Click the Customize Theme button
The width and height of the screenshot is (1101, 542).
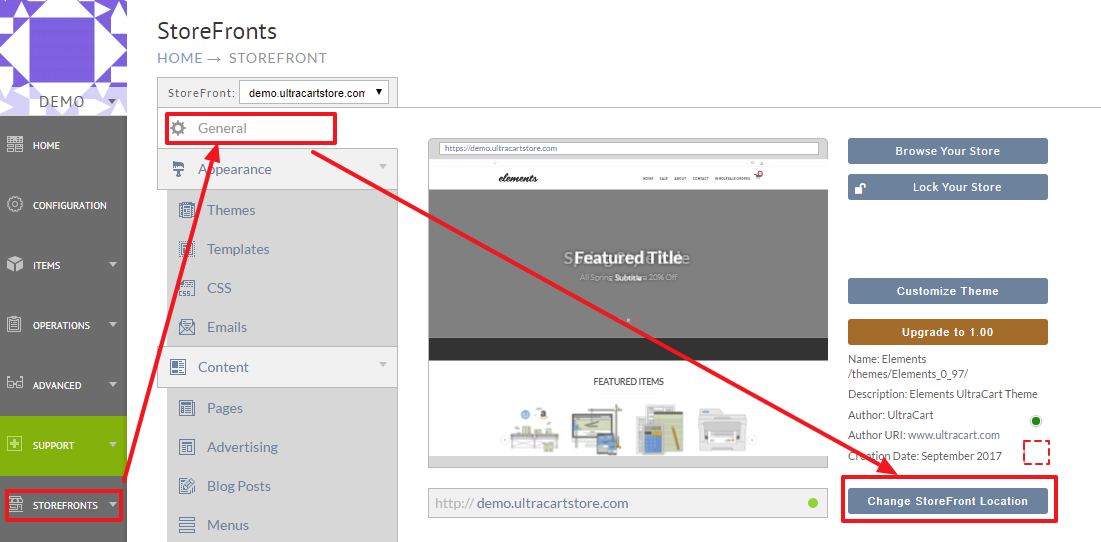pyautogui.click(x=947, y=291)
